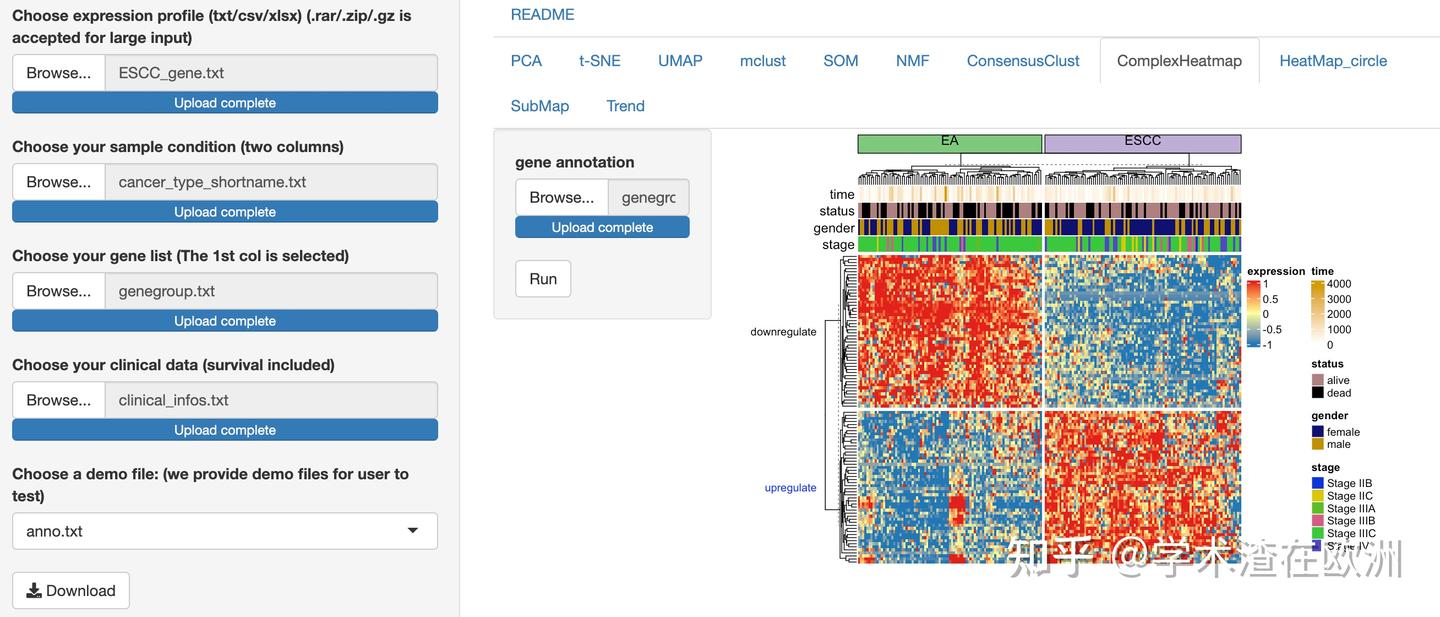Select the UMAP tab

[680, 61]
